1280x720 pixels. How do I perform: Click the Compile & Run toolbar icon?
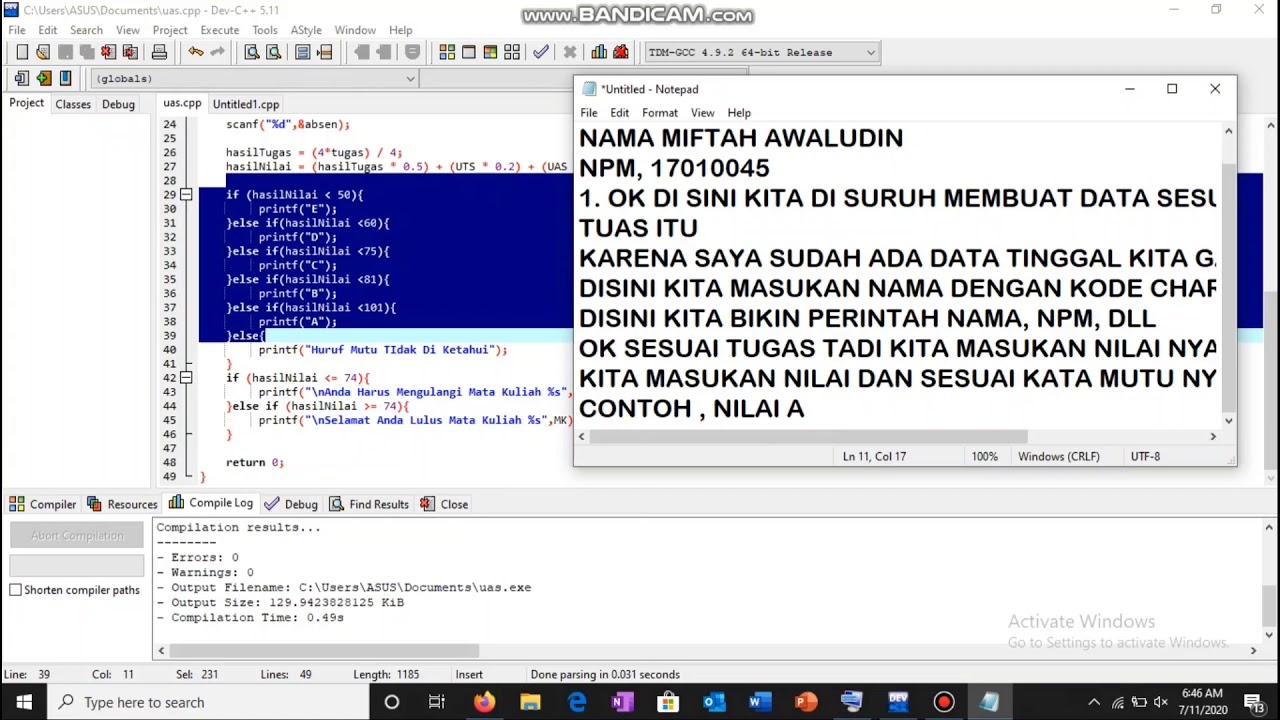point(490,52)
